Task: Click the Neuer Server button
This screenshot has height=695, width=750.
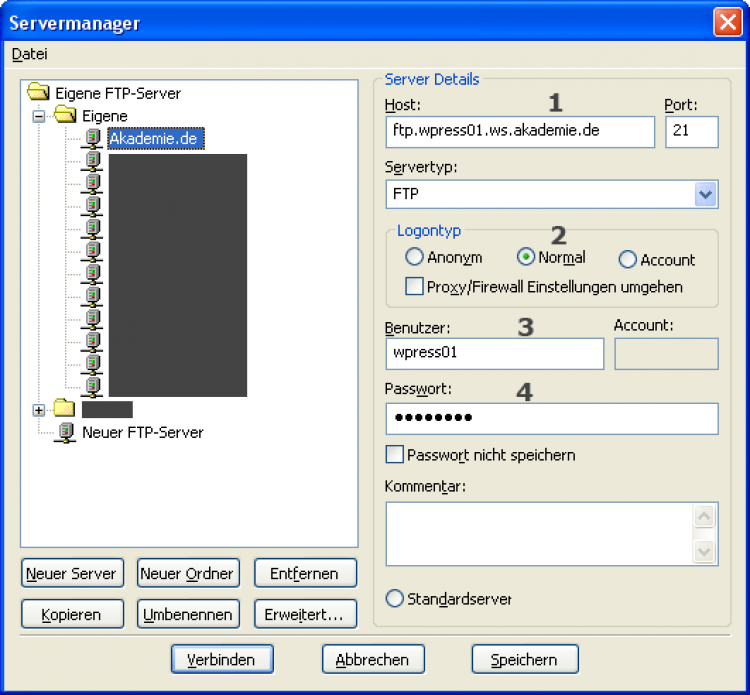Action: [72, 574]
